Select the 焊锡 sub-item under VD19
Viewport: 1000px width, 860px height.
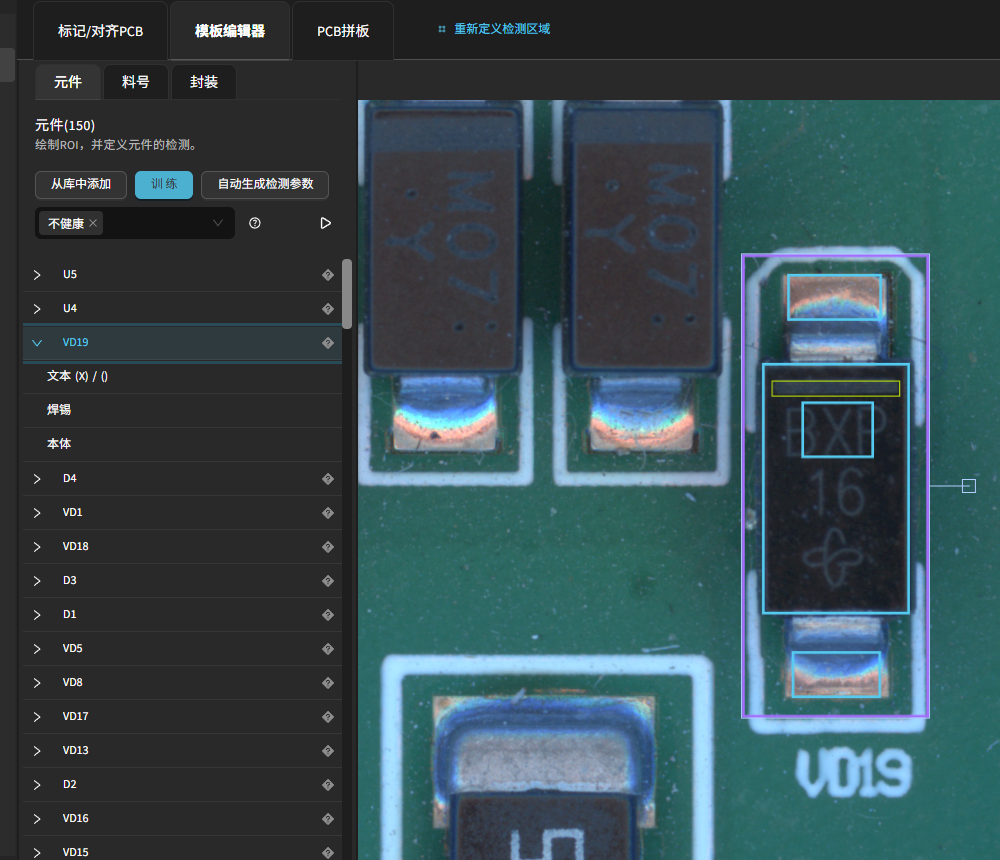59,410
